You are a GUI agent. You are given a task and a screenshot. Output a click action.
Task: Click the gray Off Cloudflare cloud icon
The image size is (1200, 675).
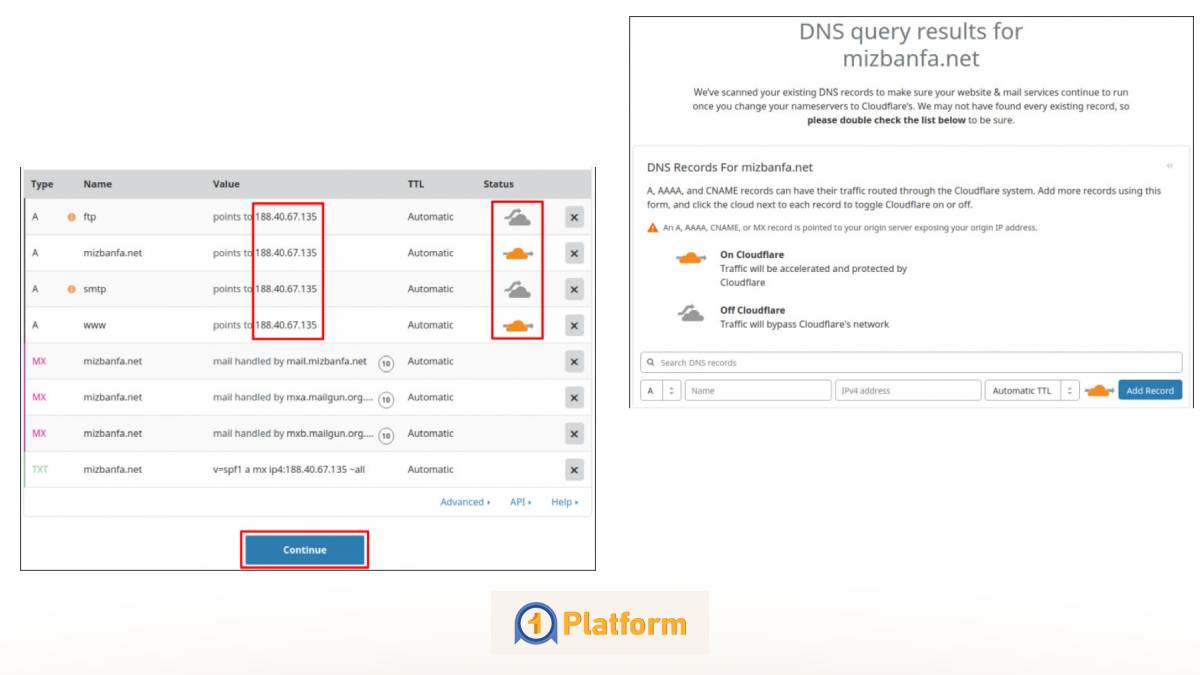689,314
